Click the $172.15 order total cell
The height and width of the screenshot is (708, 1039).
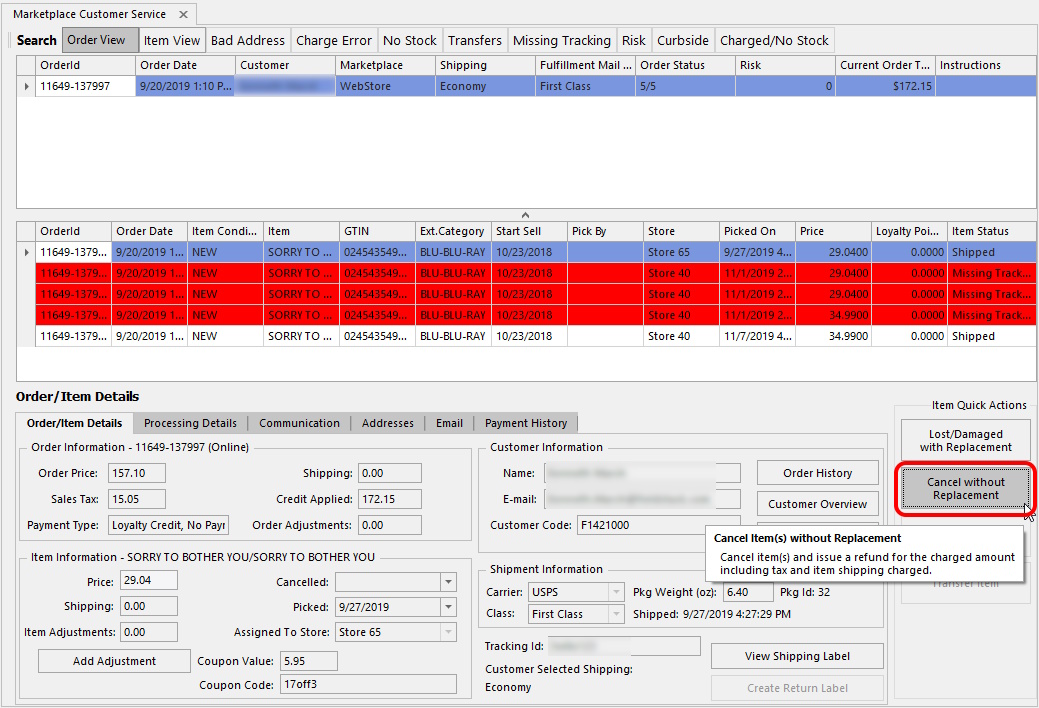coord(885,86)
